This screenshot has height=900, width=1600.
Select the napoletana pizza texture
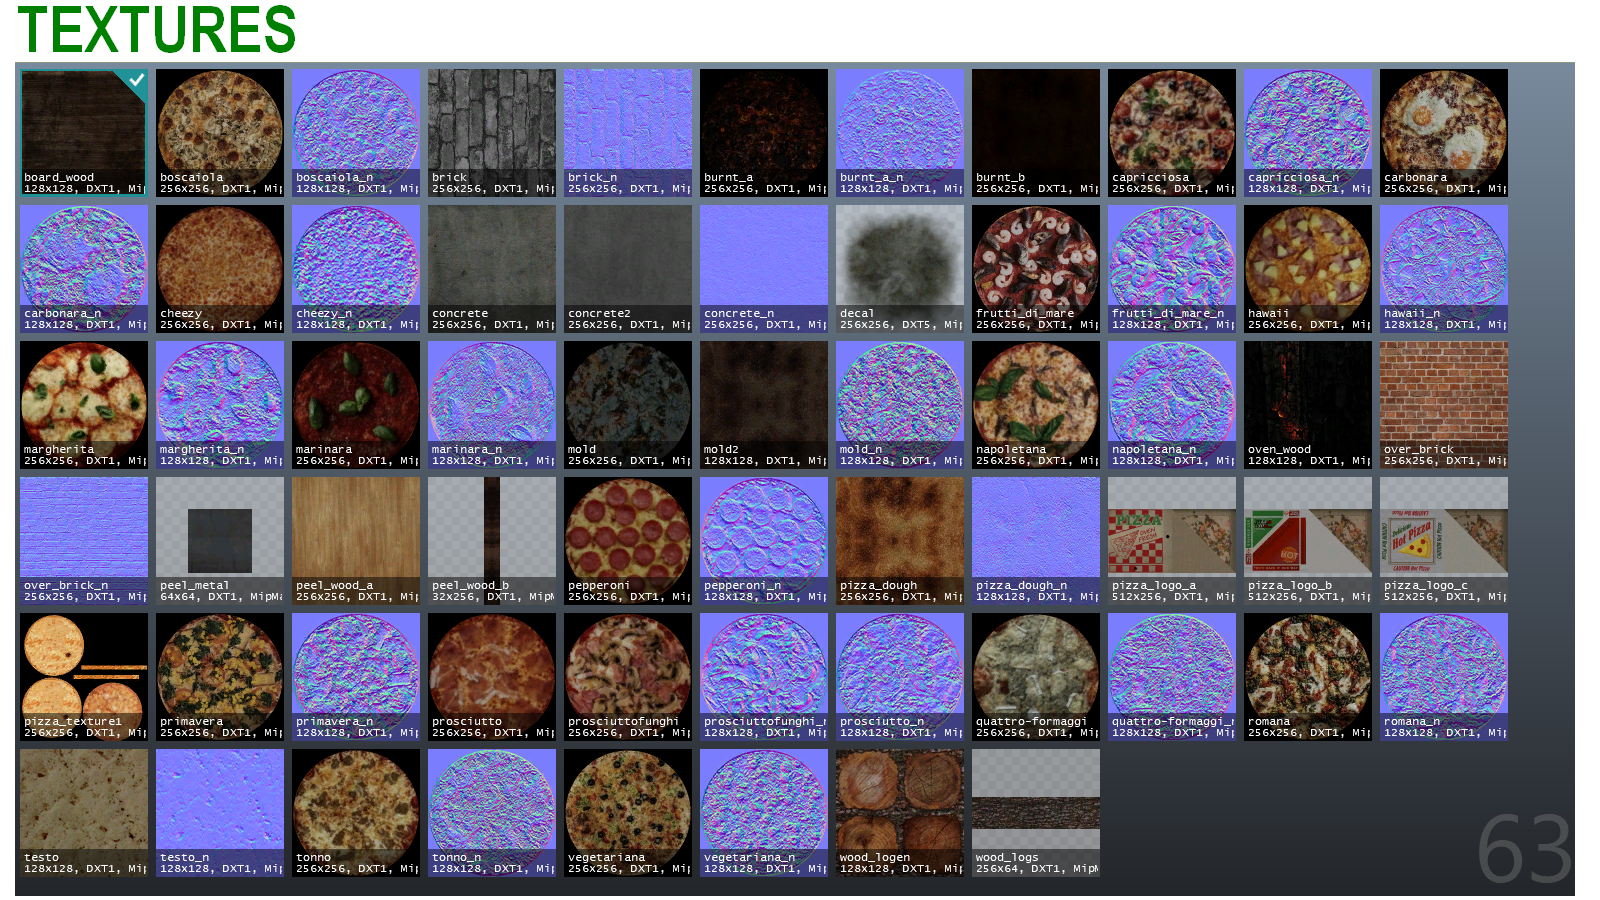pos(1036,405)
